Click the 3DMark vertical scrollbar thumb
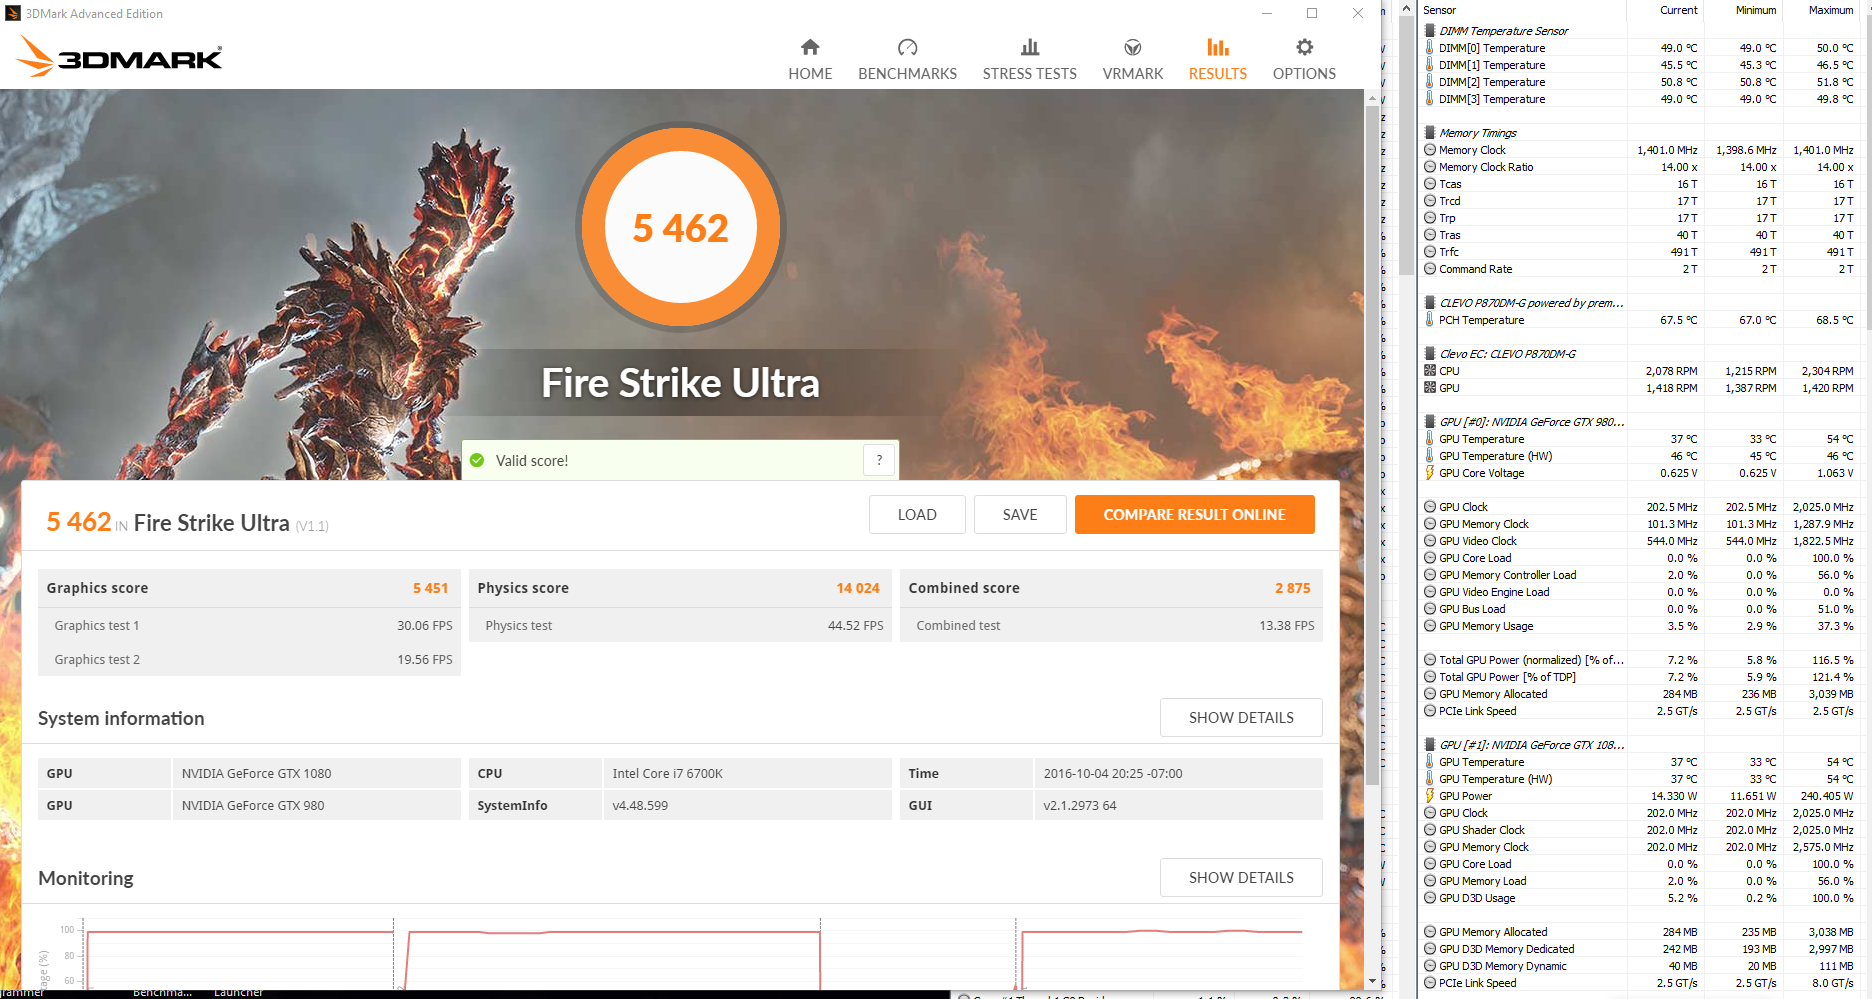The width and height of the screenshot is (1872, 999). click(1372, 444)
